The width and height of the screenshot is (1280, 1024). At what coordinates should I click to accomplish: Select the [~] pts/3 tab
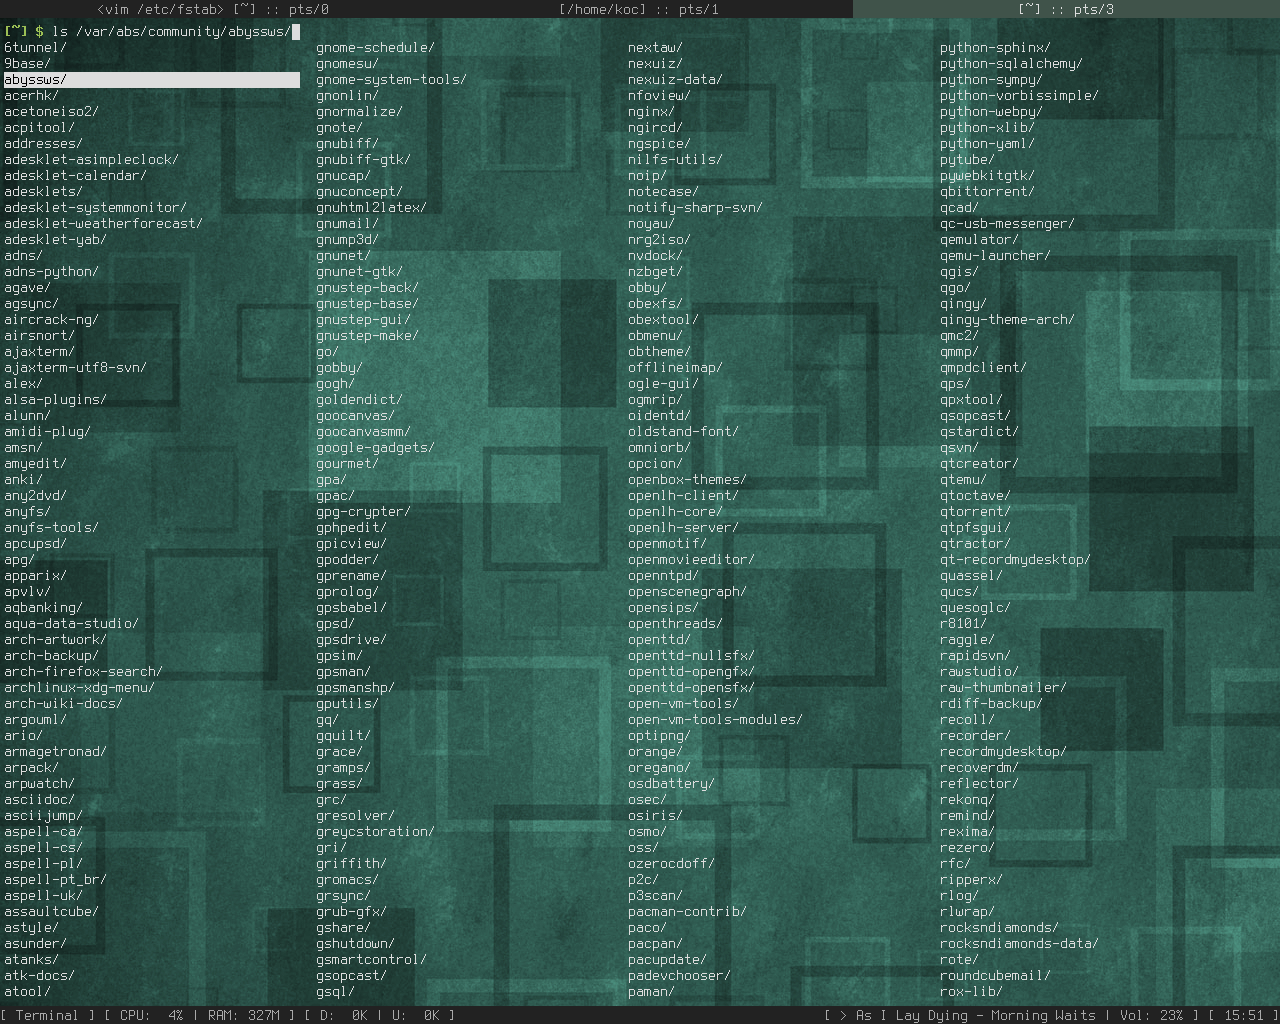coord(1066,9)
